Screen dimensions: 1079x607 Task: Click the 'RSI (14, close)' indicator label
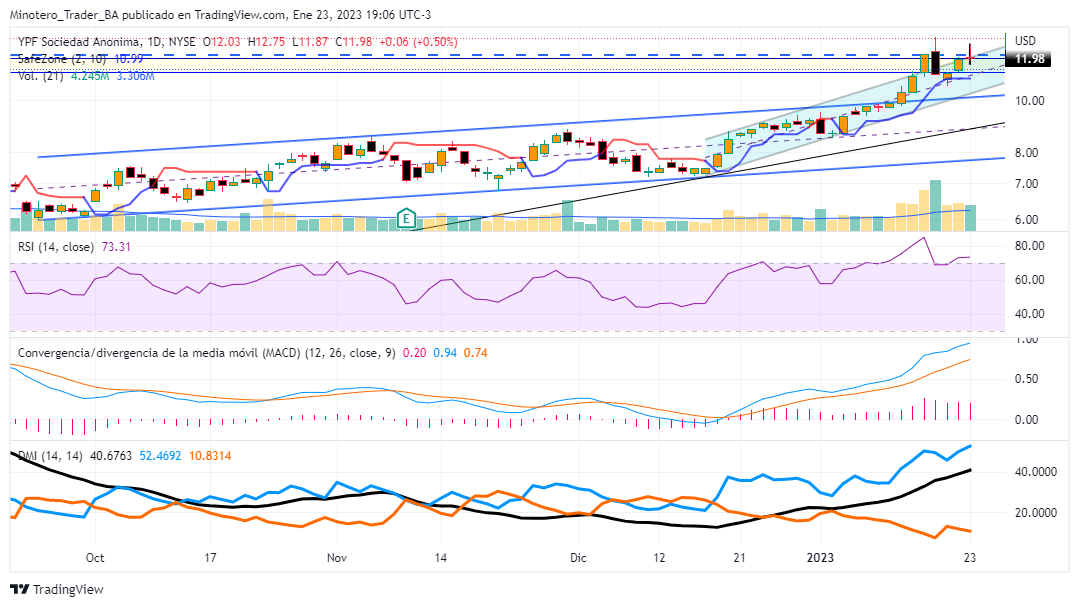point(56,246)
